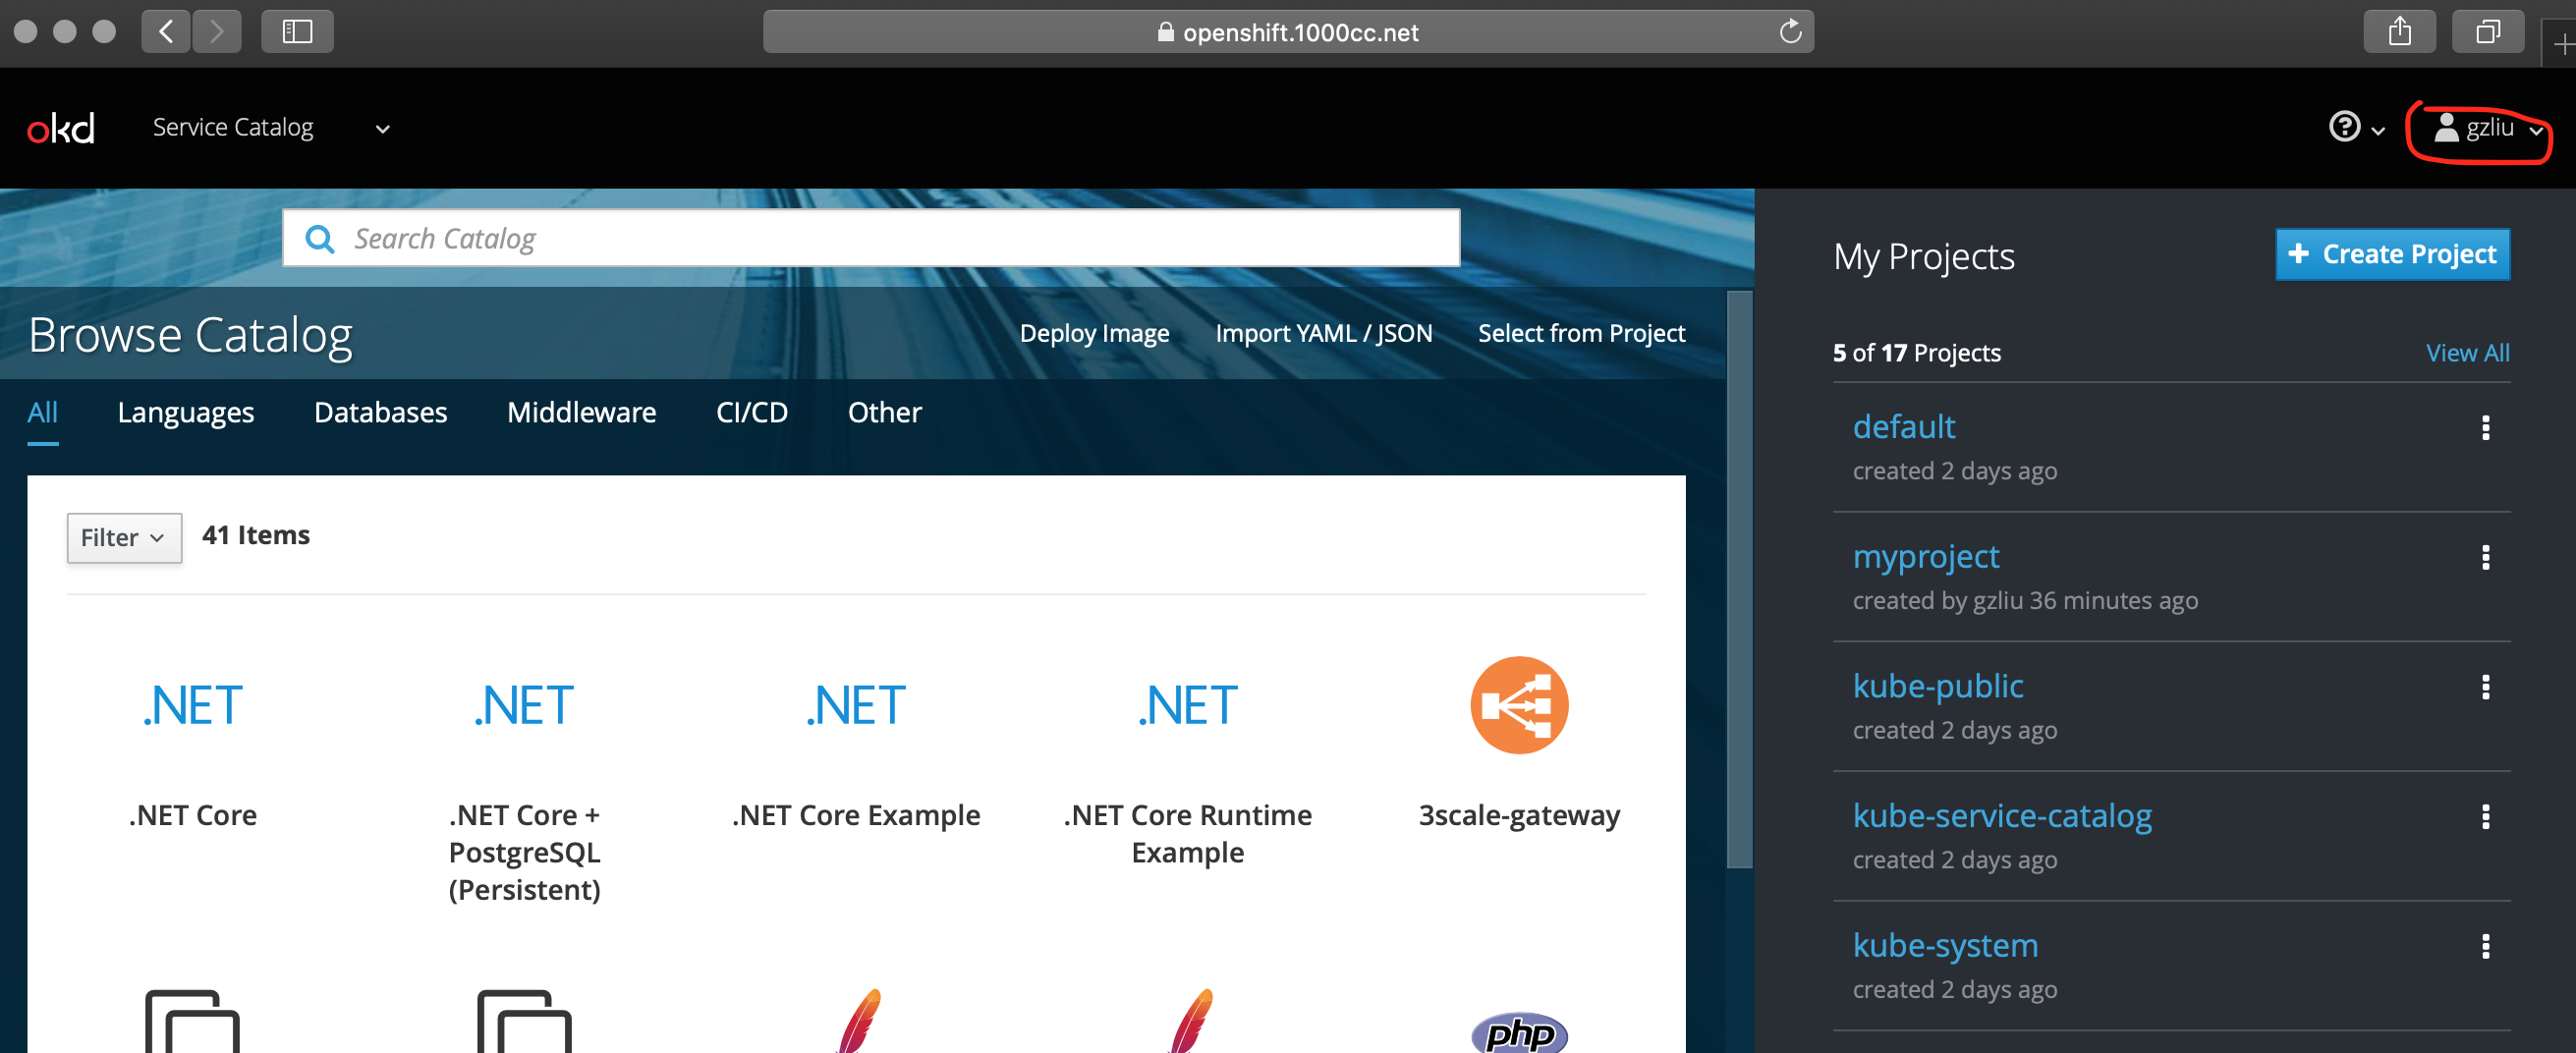2576x1053 pixels.
Task: Open the kube-system project
Action: click(x=1945, y=946)
